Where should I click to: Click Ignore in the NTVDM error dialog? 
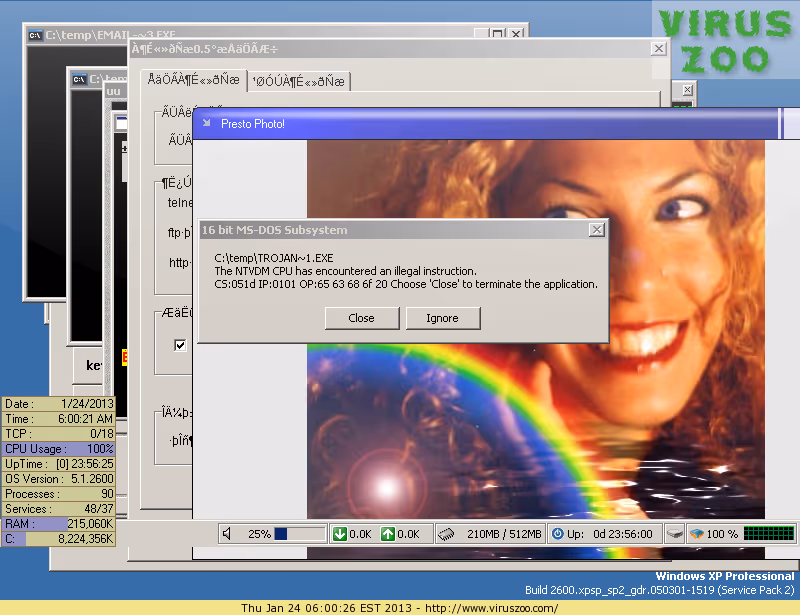pyautogui.click(x=442, y=318)
